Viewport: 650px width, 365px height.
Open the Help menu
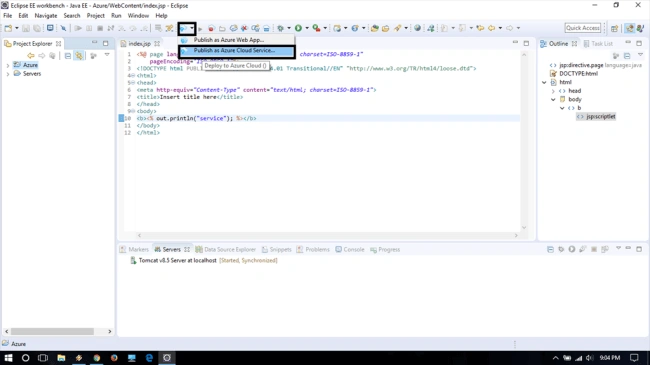[161, 16]
